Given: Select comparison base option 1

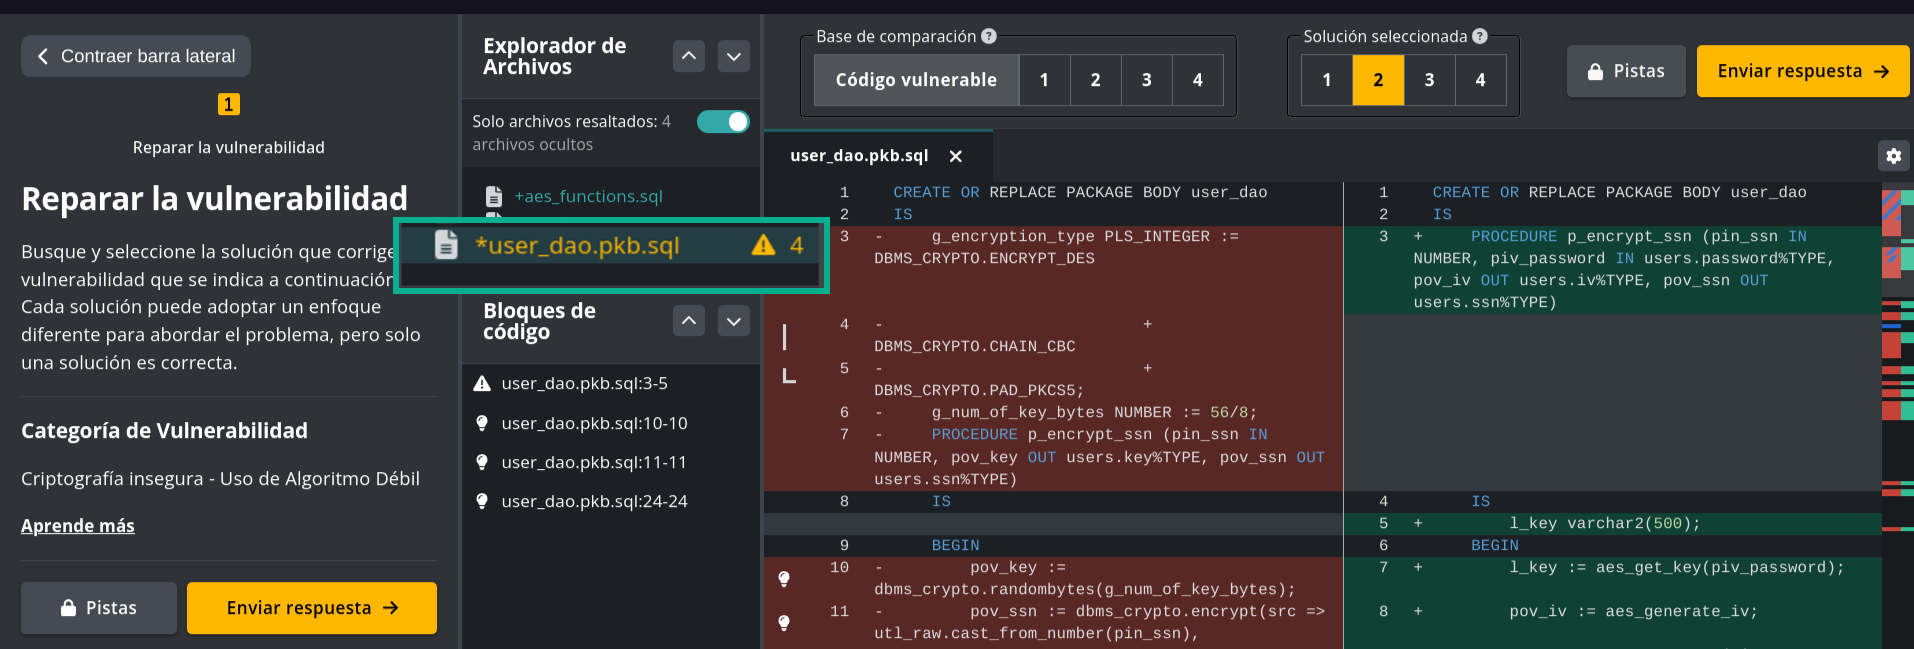Looking at the screenshot, I should tap(1044, 80).
